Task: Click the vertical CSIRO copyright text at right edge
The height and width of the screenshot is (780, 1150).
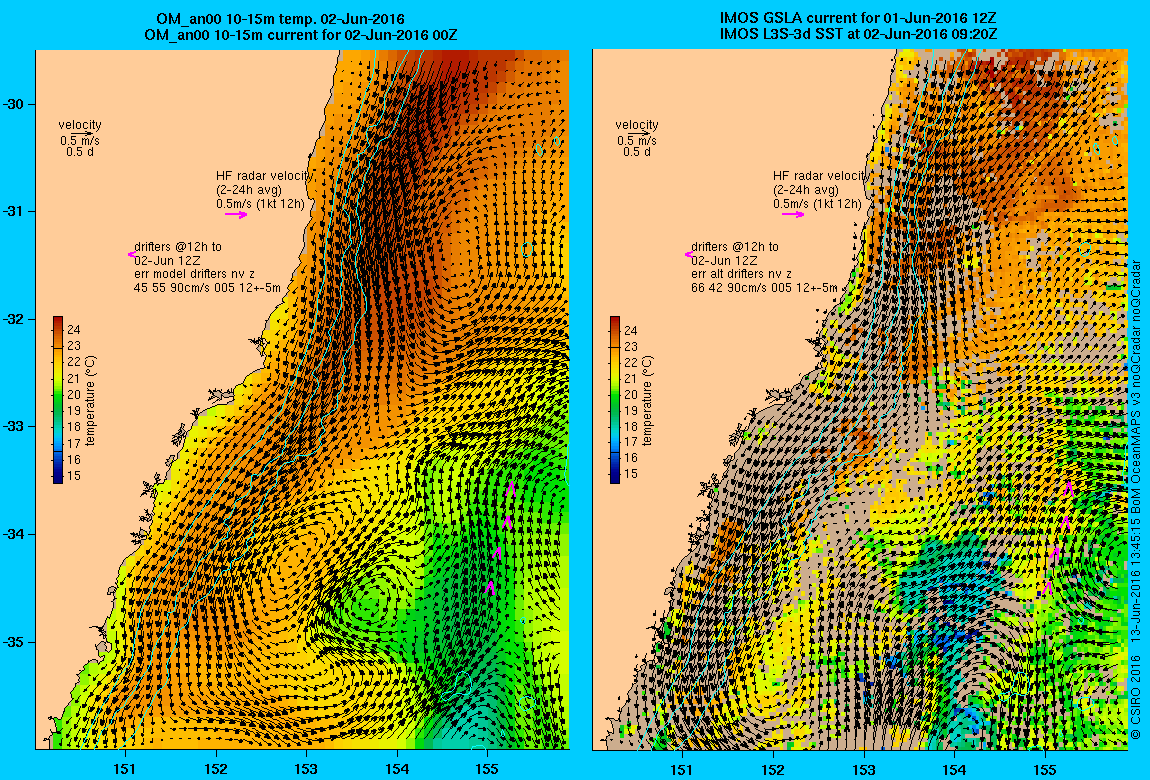Action: pyautogui.click(x=1135, y=498)
